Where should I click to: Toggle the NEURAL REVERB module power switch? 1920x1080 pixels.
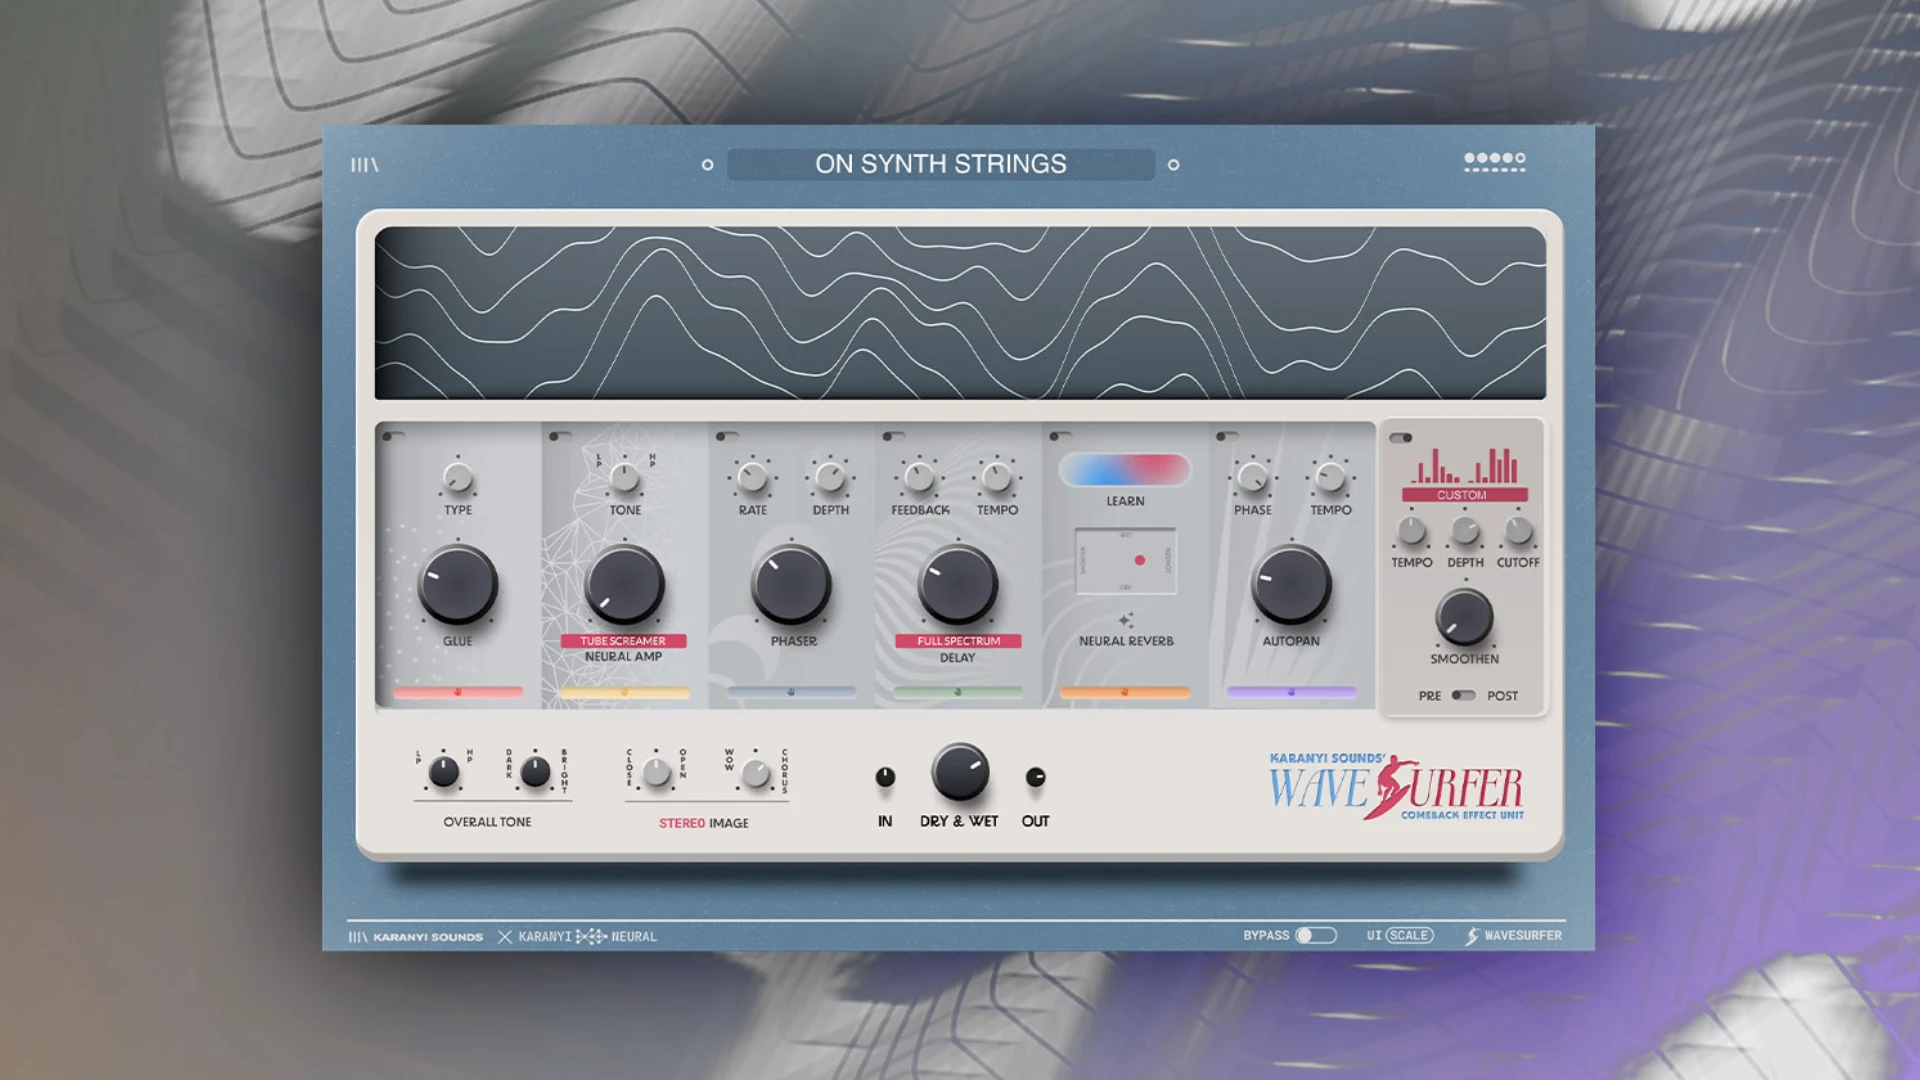tap(1060, 436)
